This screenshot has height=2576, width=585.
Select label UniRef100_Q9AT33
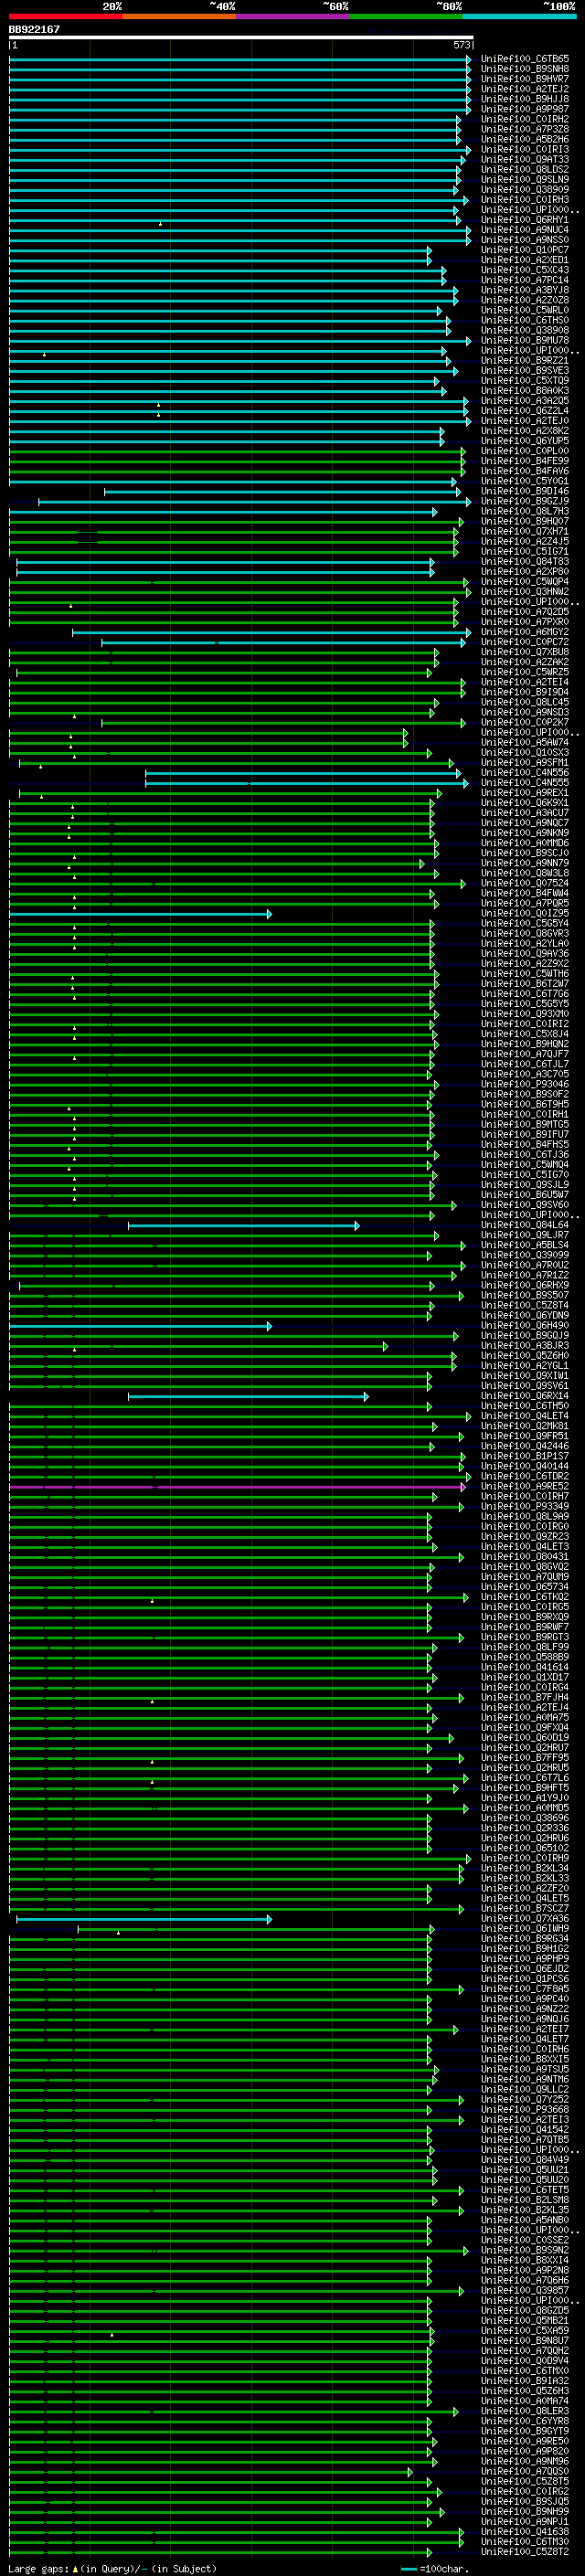[x=525, y=159]
